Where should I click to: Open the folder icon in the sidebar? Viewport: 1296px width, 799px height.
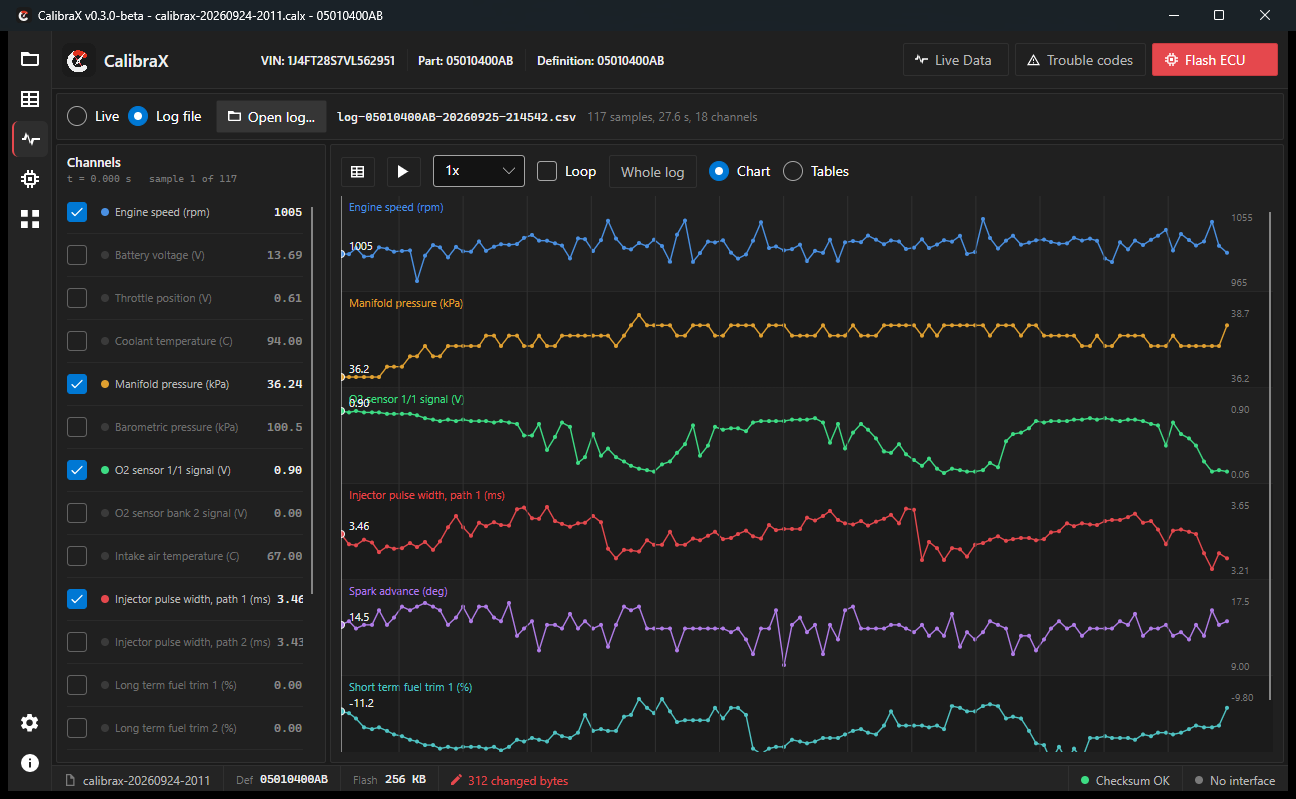[x=30, y=59]
